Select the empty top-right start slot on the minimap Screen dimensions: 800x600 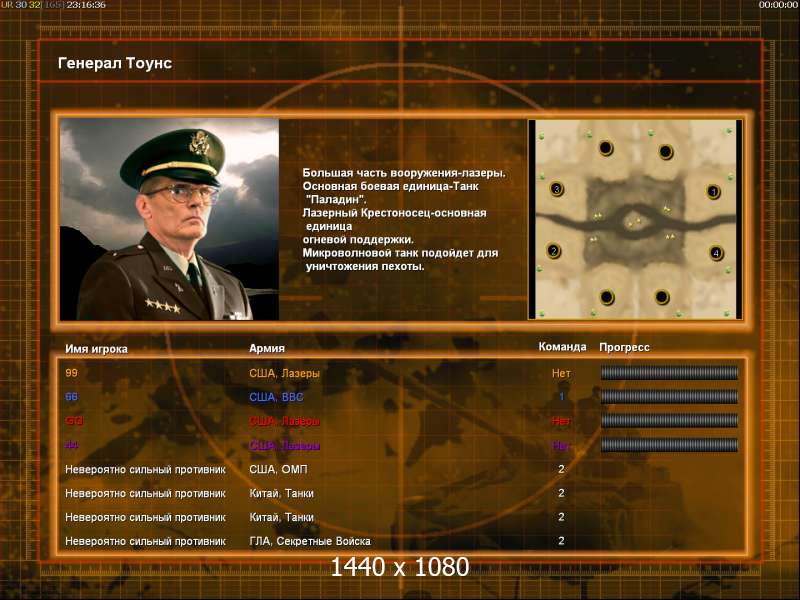pyautogui.click(x=666, y=151)
